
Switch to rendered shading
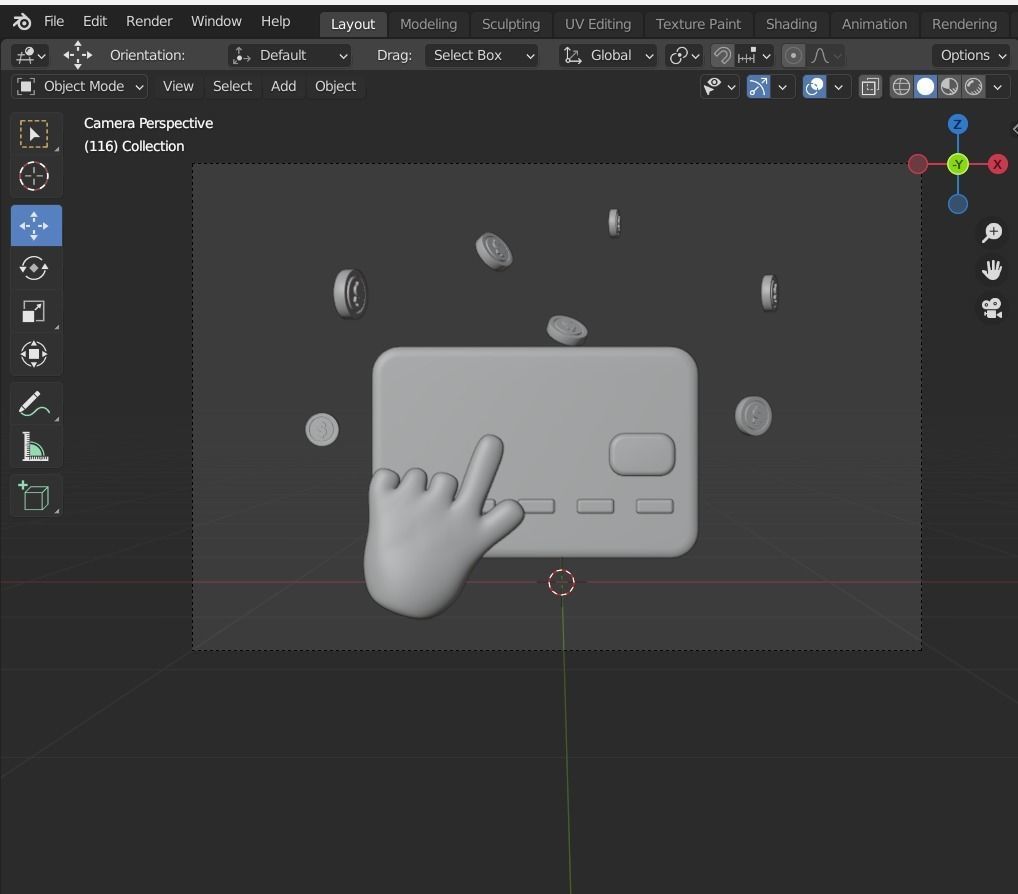(973, 86)
